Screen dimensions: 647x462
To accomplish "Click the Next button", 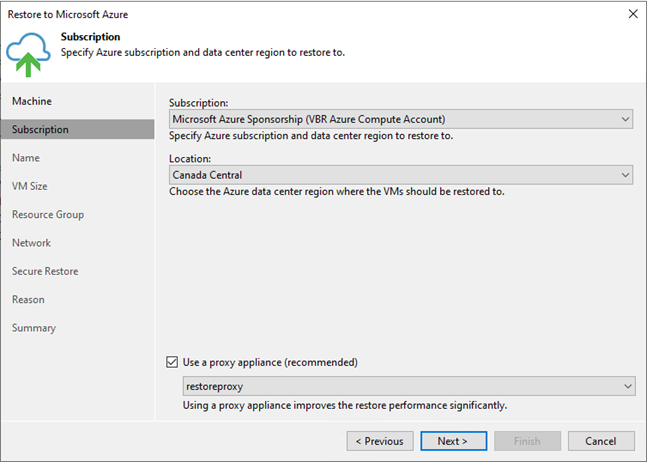I will [x=453, y=441].
